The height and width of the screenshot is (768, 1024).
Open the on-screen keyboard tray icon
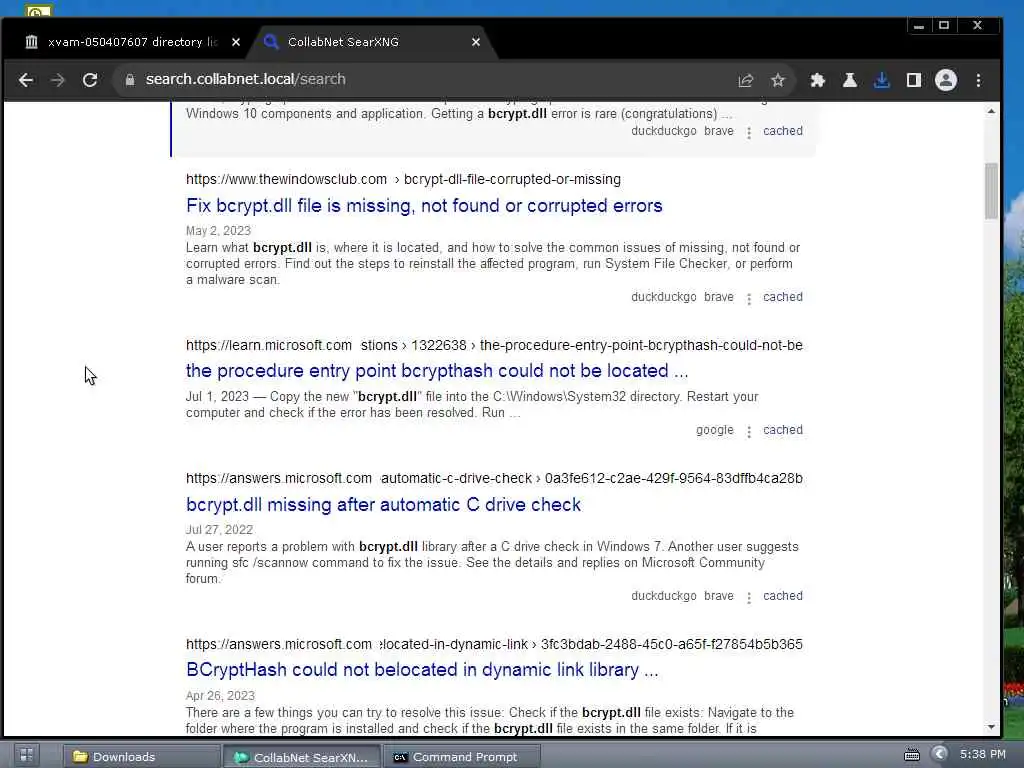tap(912, 755)
